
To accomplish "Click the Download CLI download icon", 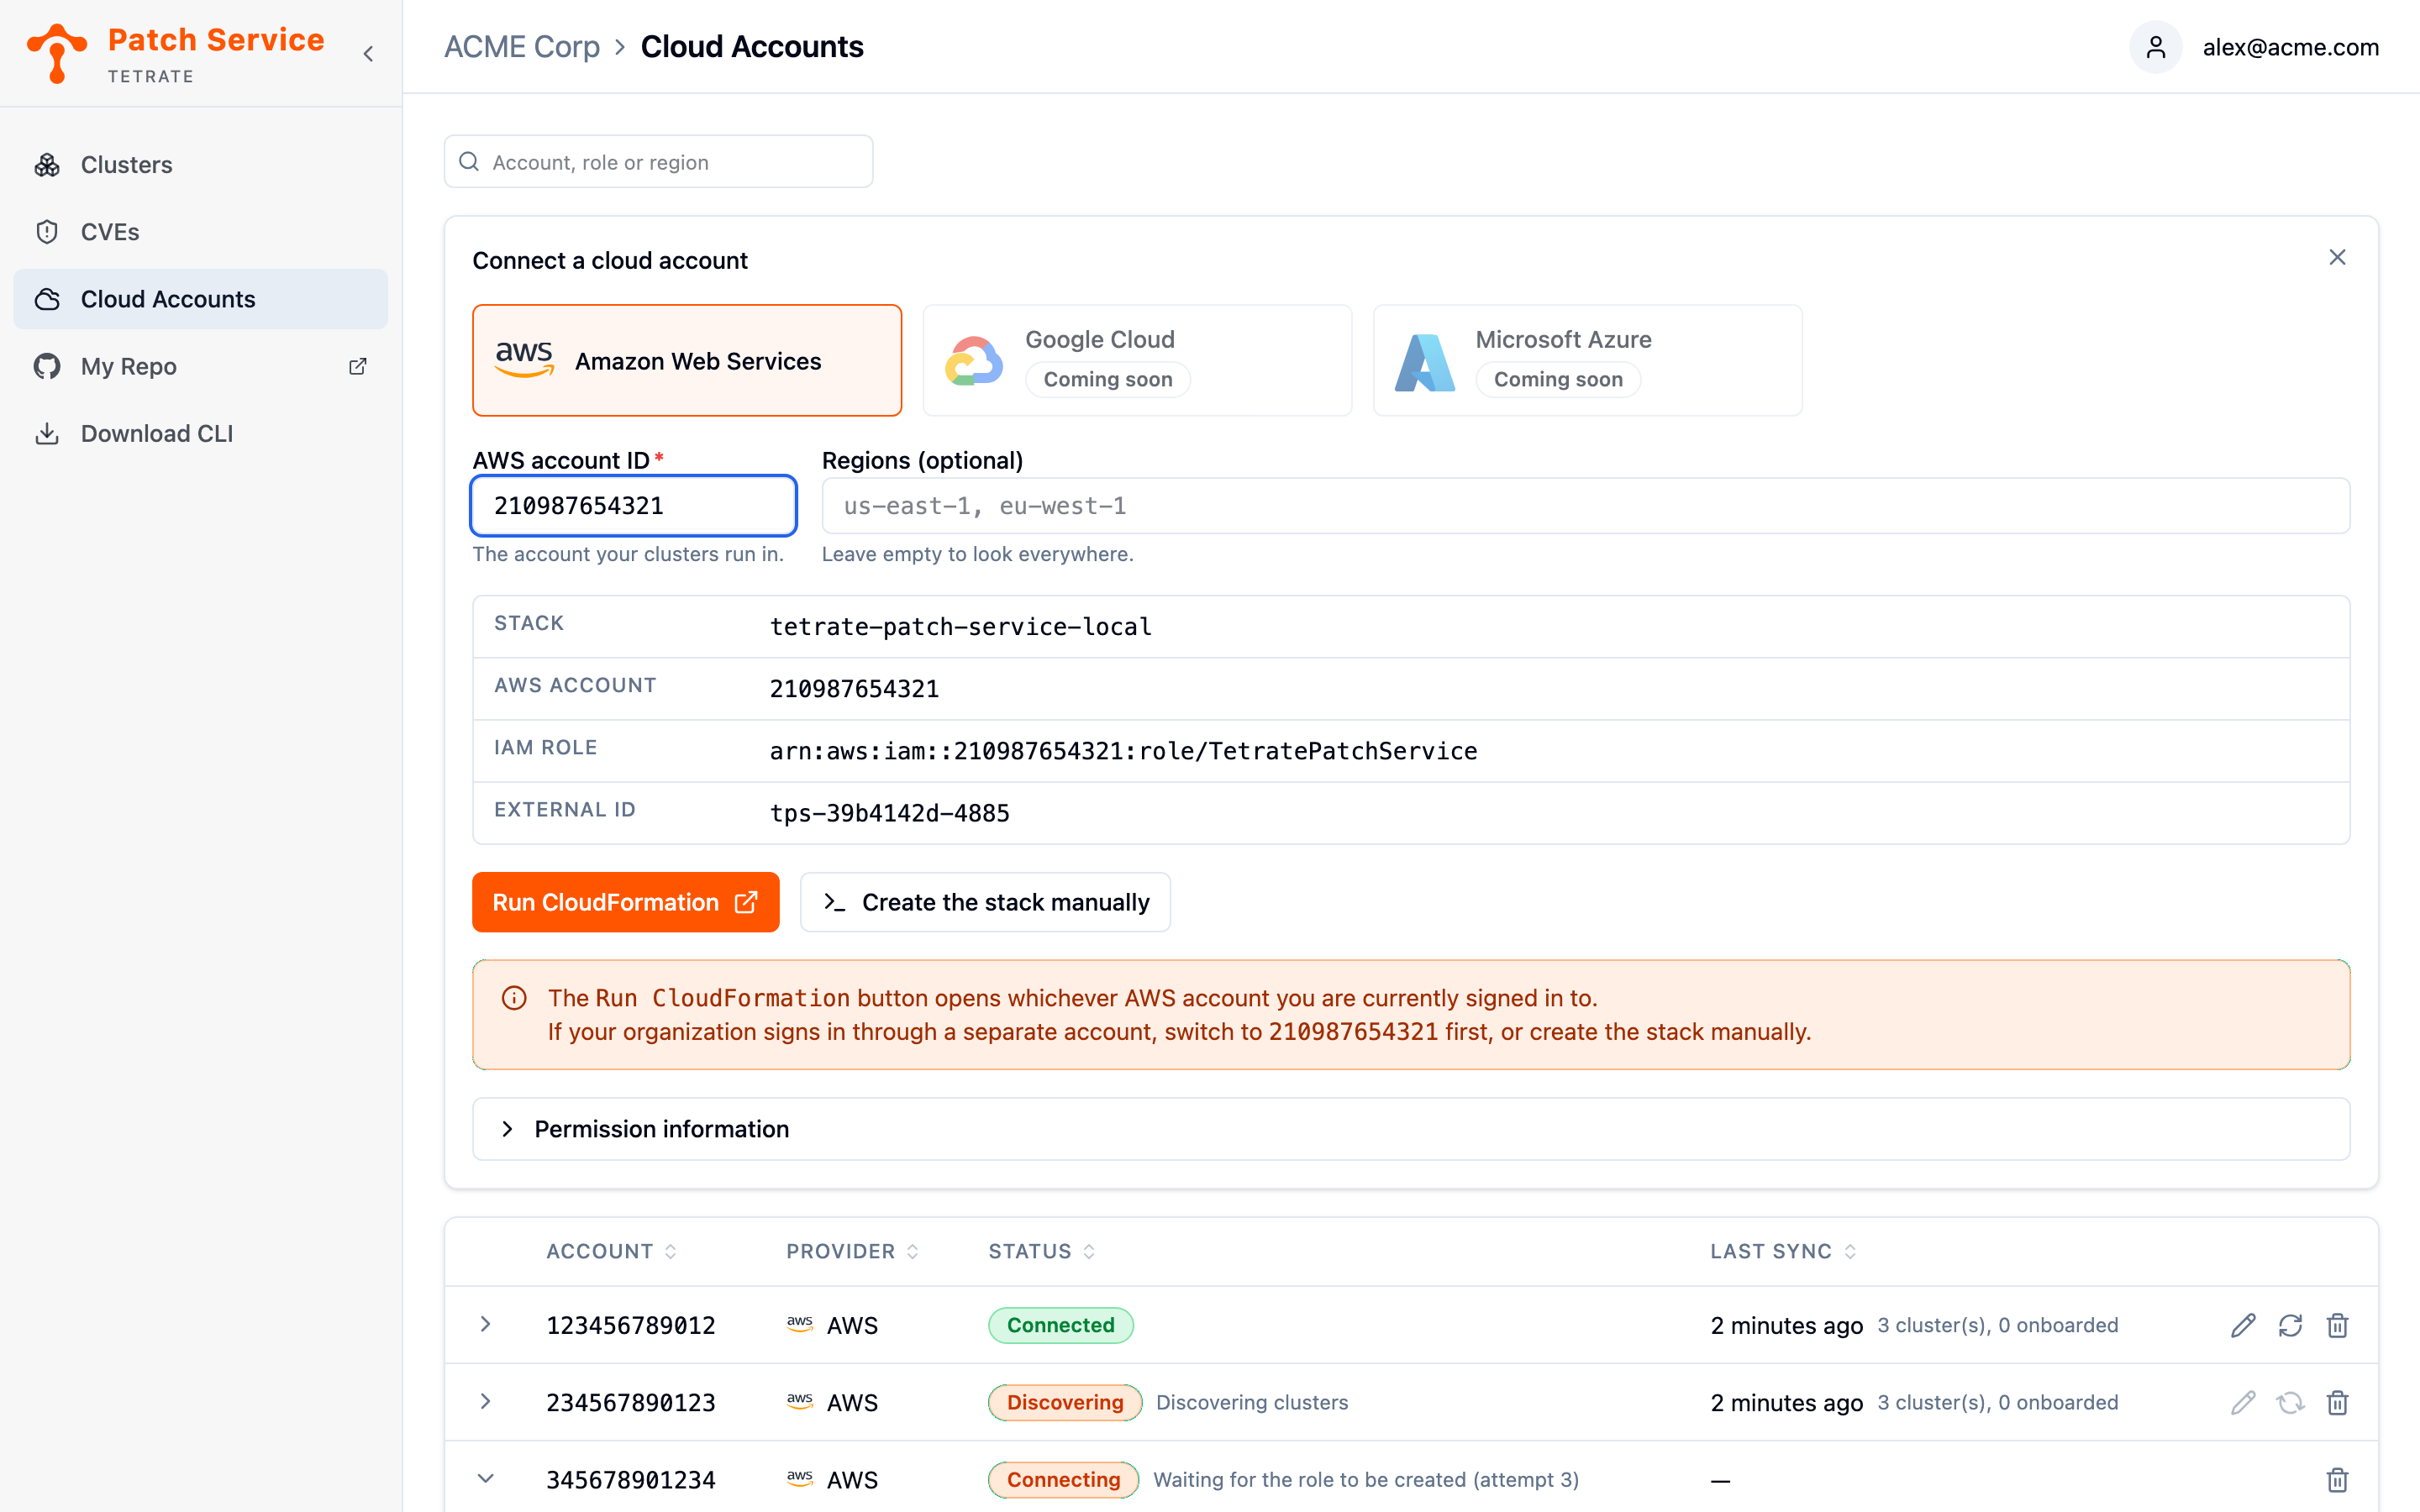I will 47,433.
